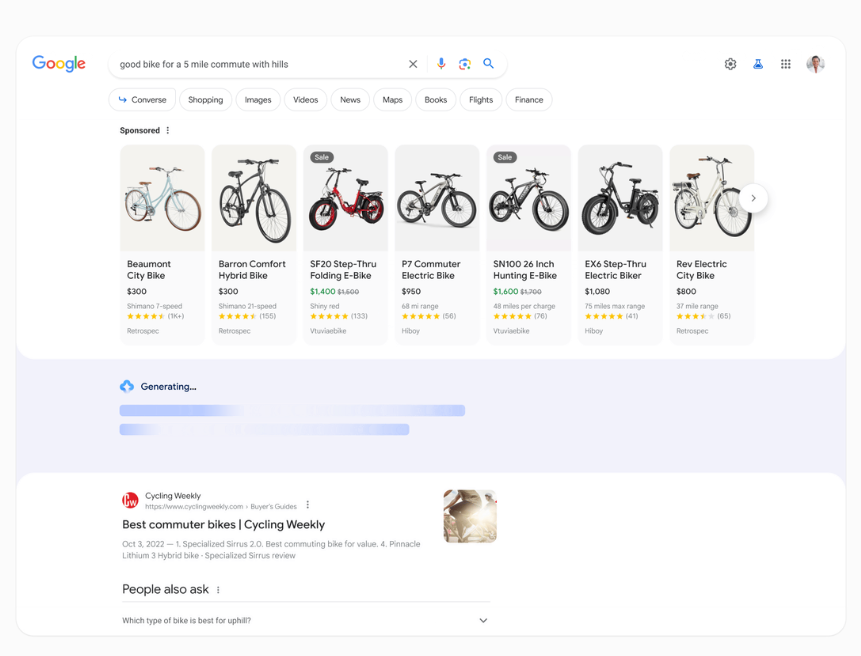The width and height of the screenshot is (861, 656).
Task: Click Hiboy seller under P7 Commuter
Action: (411, 331)
